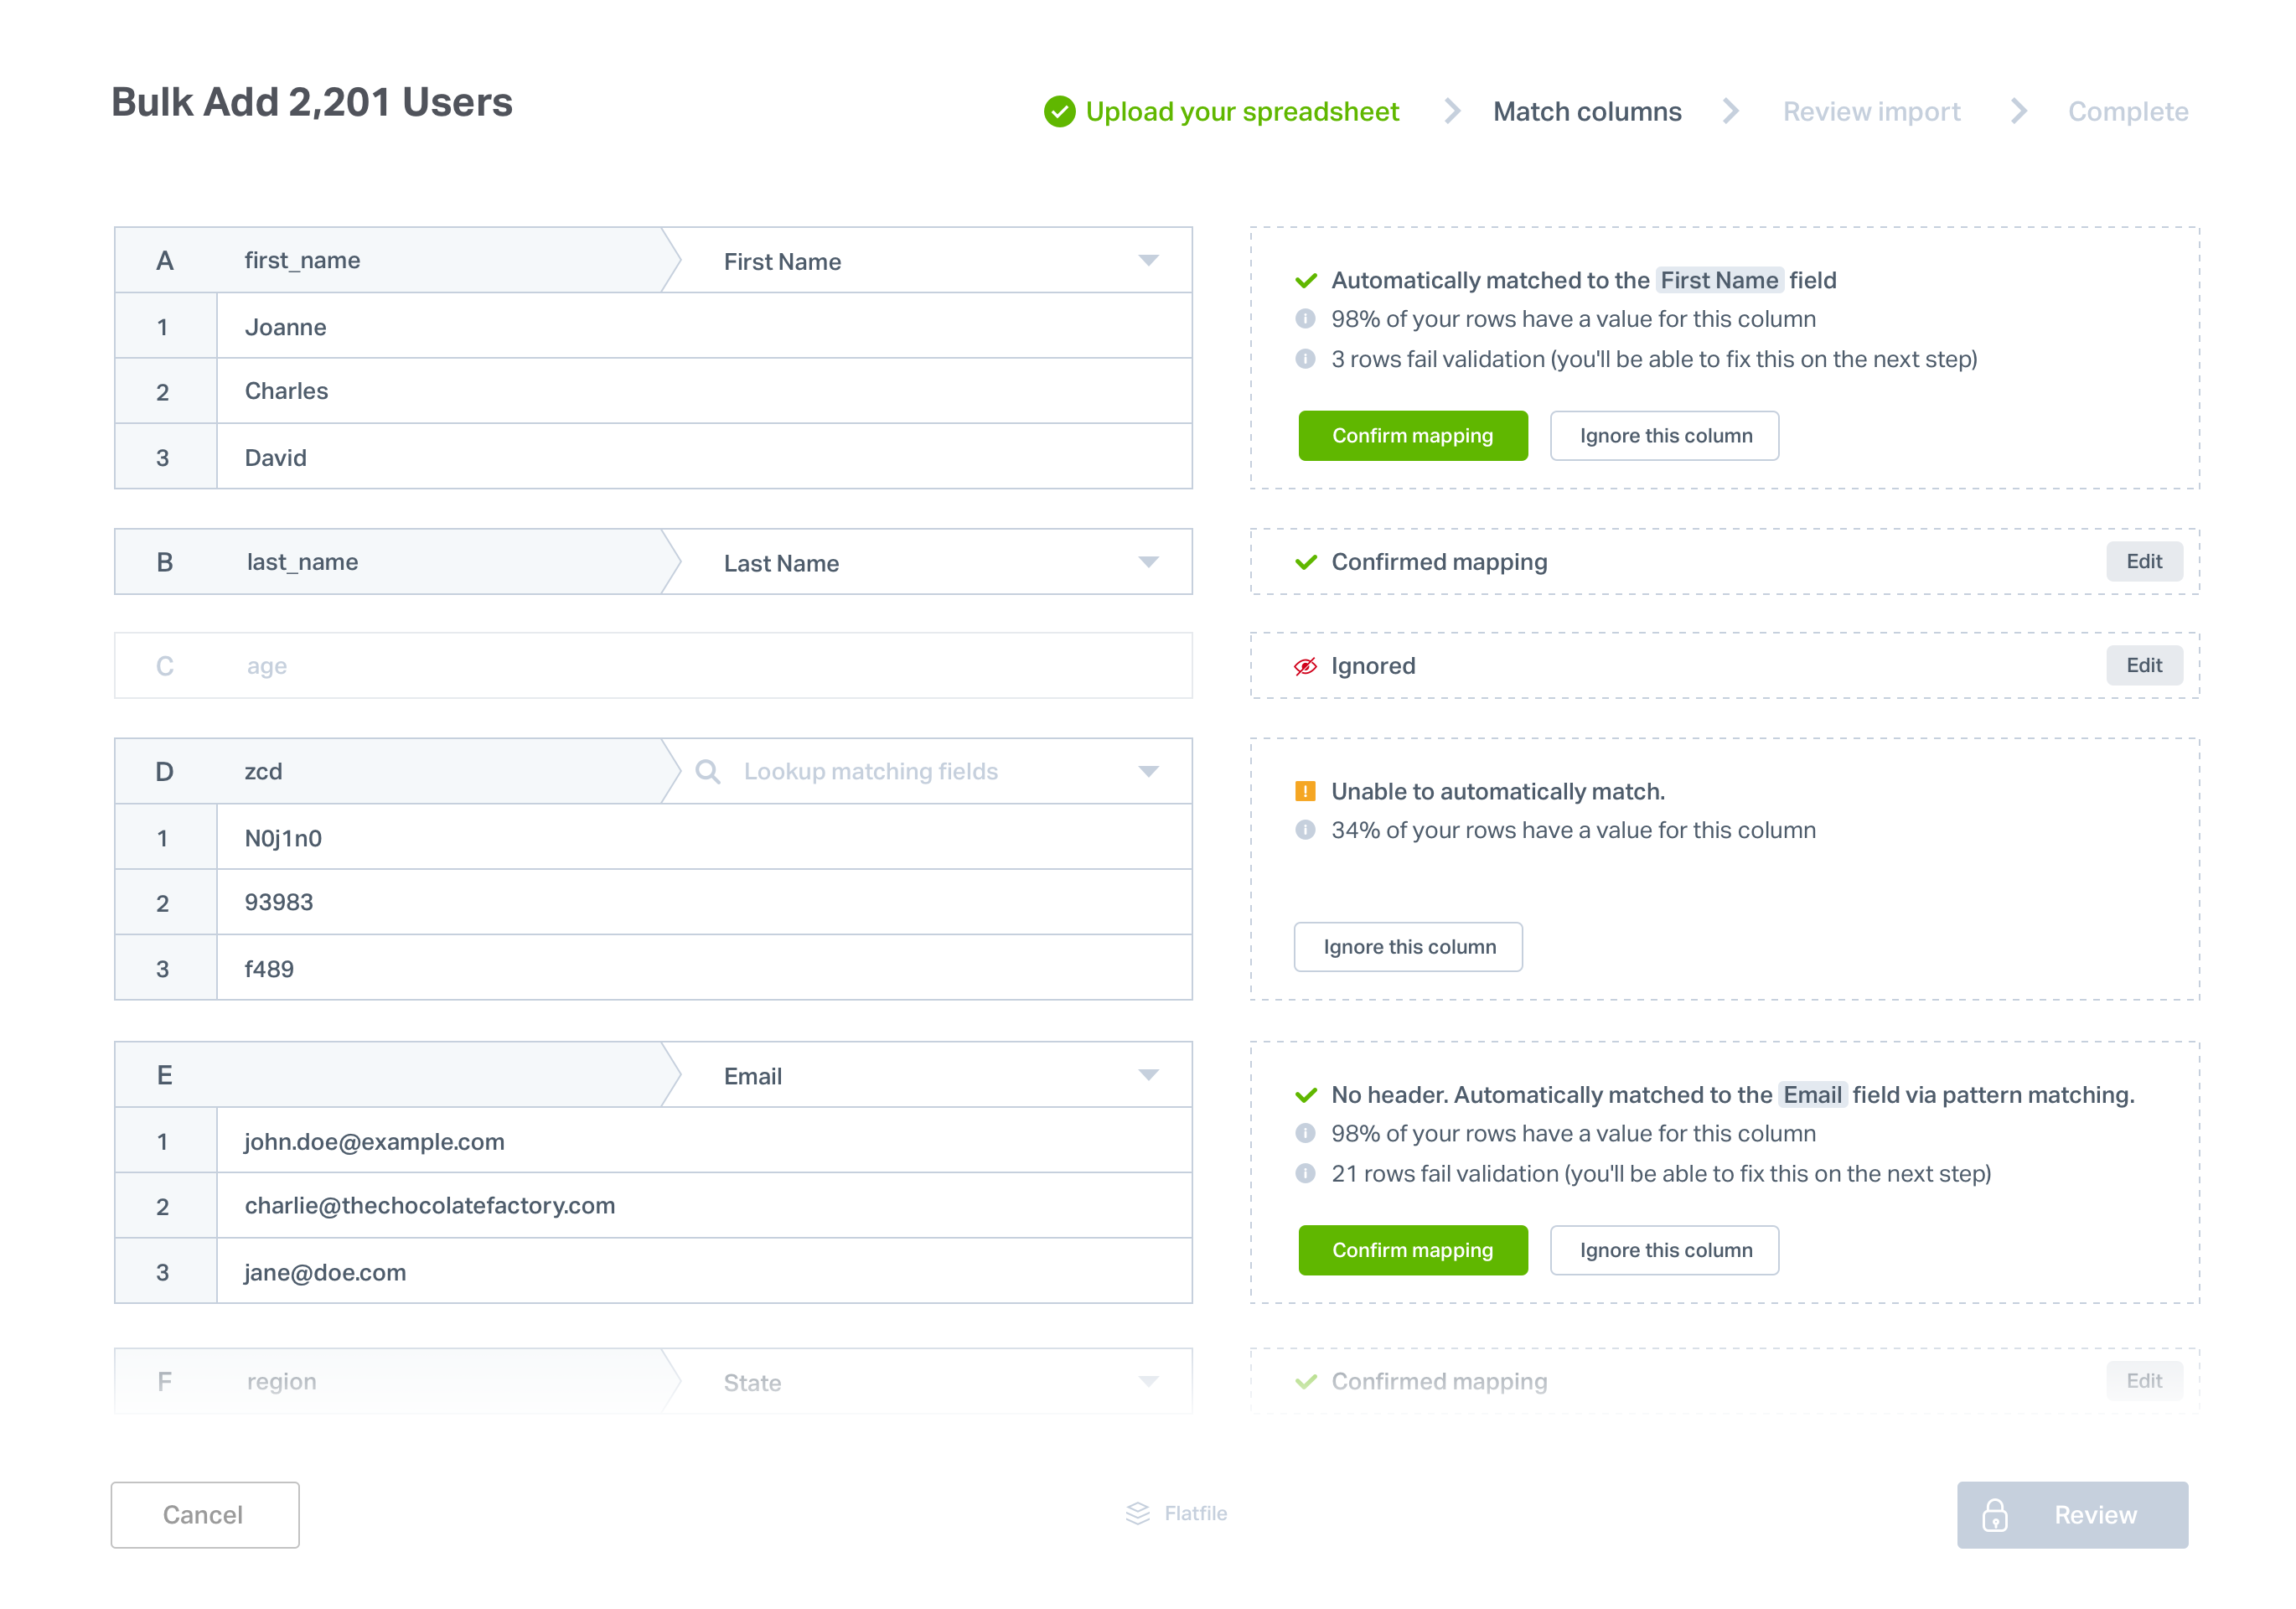This screenshot has width=2296, height=1609.
Task: Select the Match columns step
Action: tap(1587, 112)
